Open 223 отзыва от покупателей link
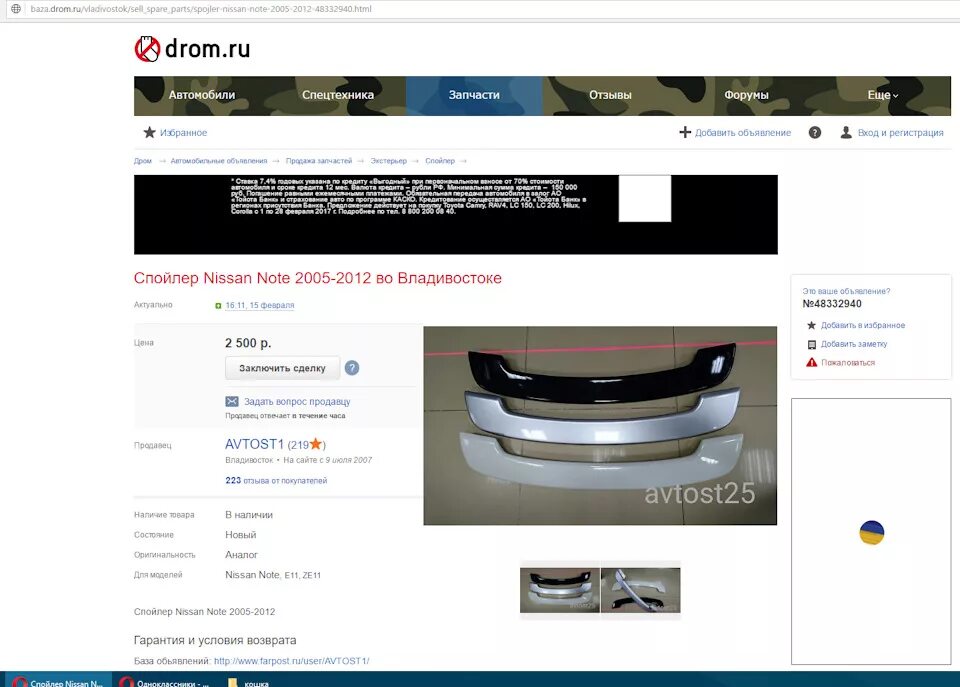 tap(276, 481)
